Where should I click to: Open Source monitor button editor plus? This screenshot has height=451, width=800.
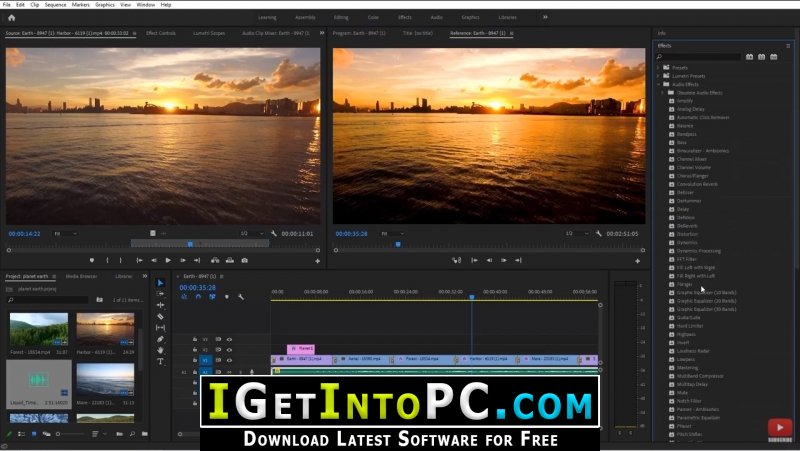click(x=317, y=261)
